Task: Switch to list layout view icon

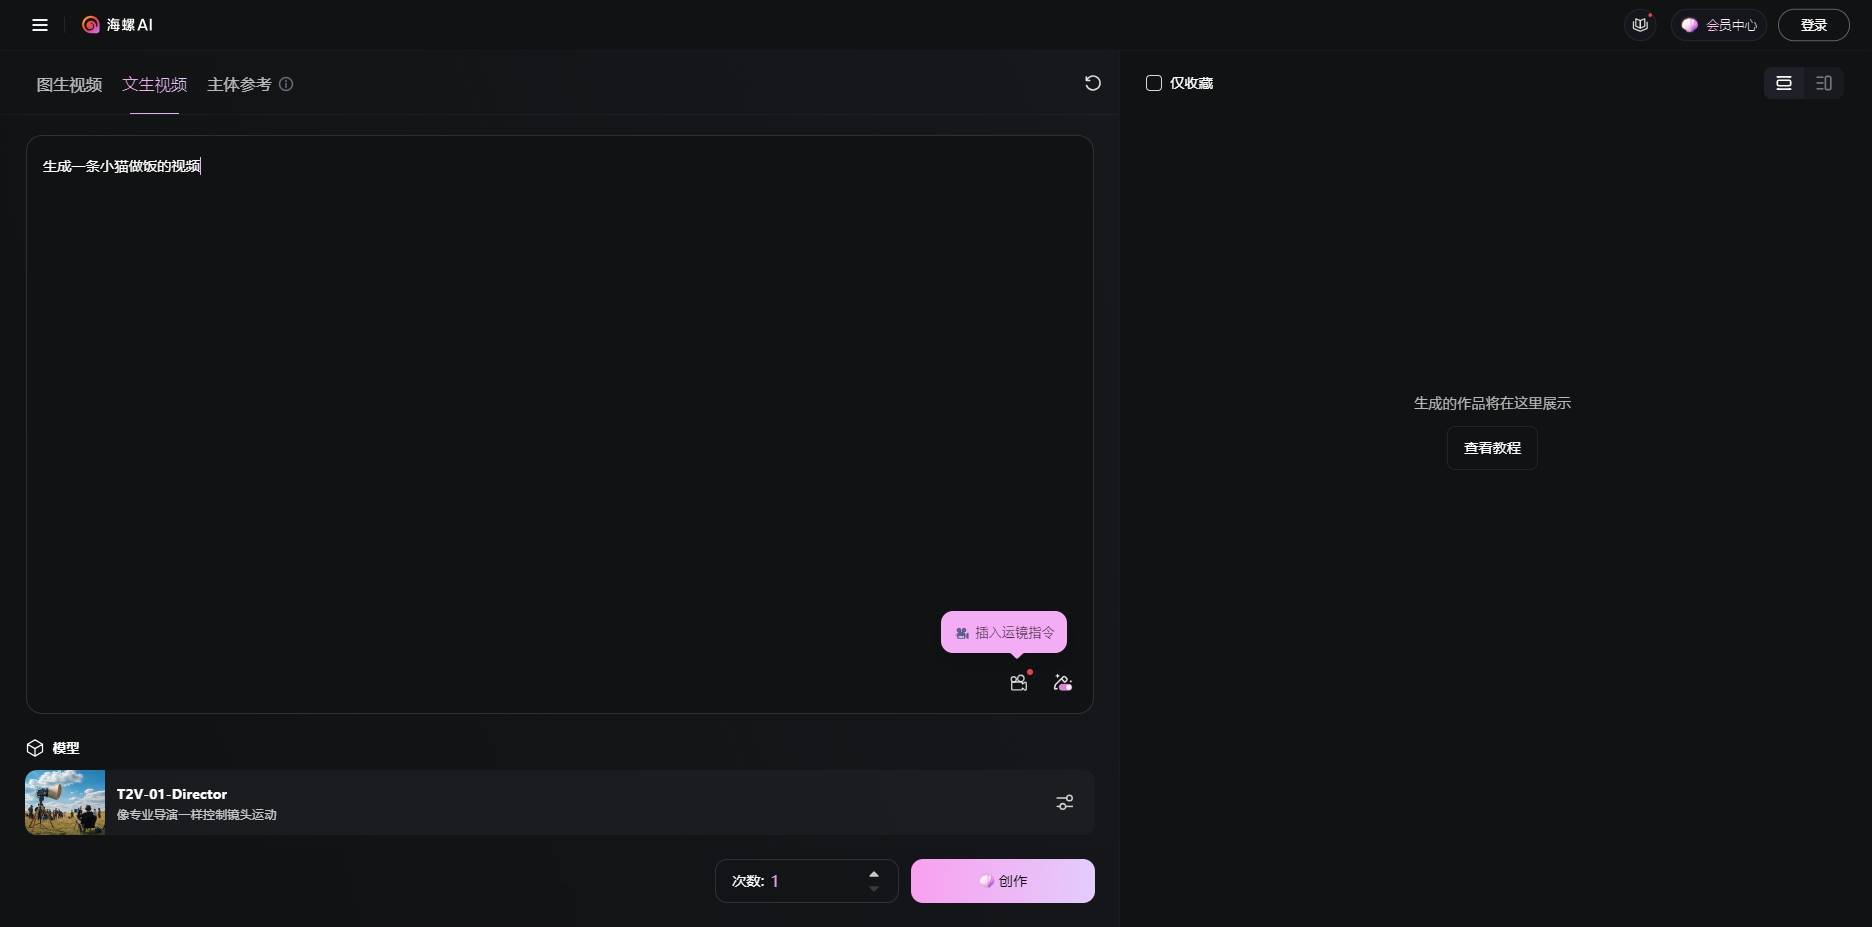Action: [1784, 83]
